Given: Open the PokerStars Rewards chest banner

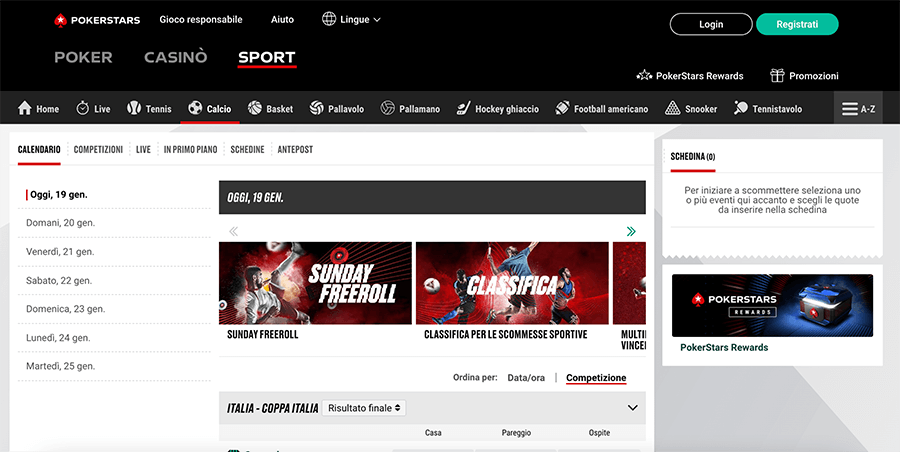Looking at the screenshot, I should point(772,306).
